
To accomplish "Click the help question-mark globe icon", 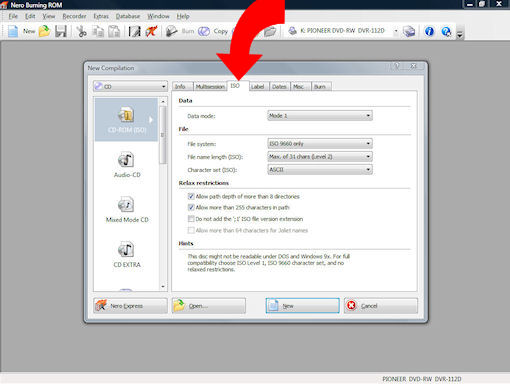I will (x=446, y=31).
